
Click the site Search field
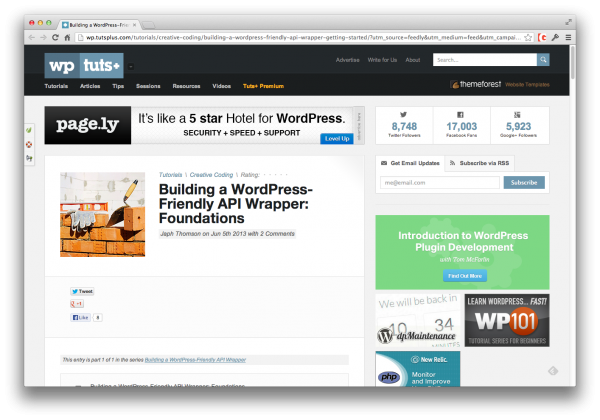pos(485,60)
